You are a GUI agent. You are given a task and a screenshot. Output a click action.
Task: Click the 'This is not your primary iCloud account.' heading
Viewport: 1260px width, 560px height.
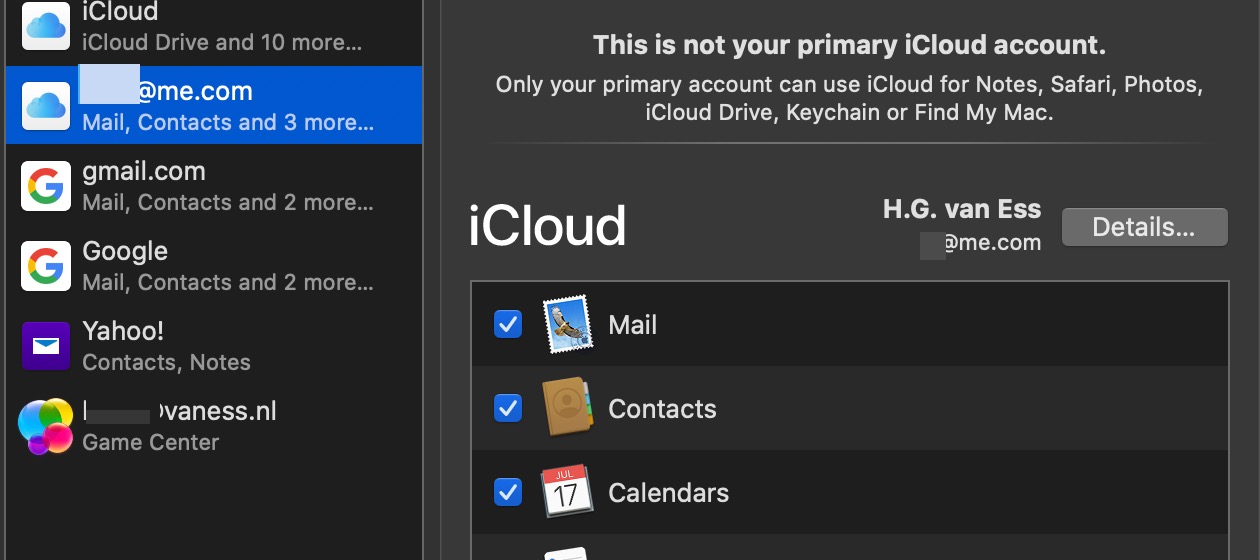point(849,45)
